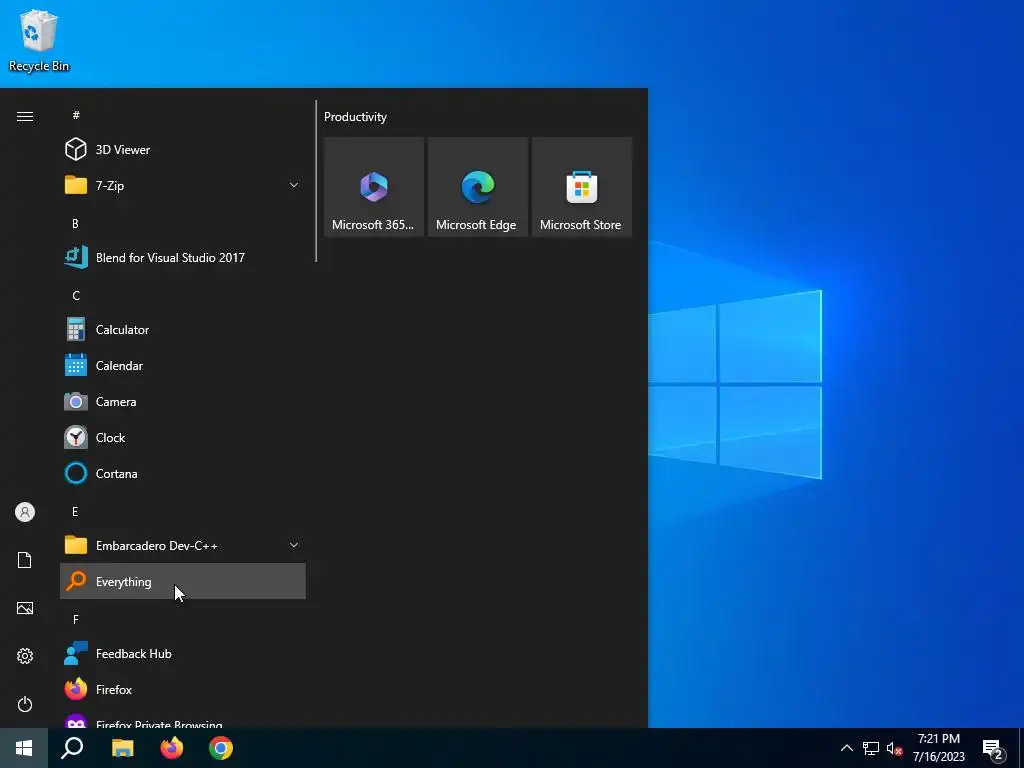This screenshot has width=1024, height=768.
Task: Open the Documents shortcut icon
Action: [x=25, y=560]
